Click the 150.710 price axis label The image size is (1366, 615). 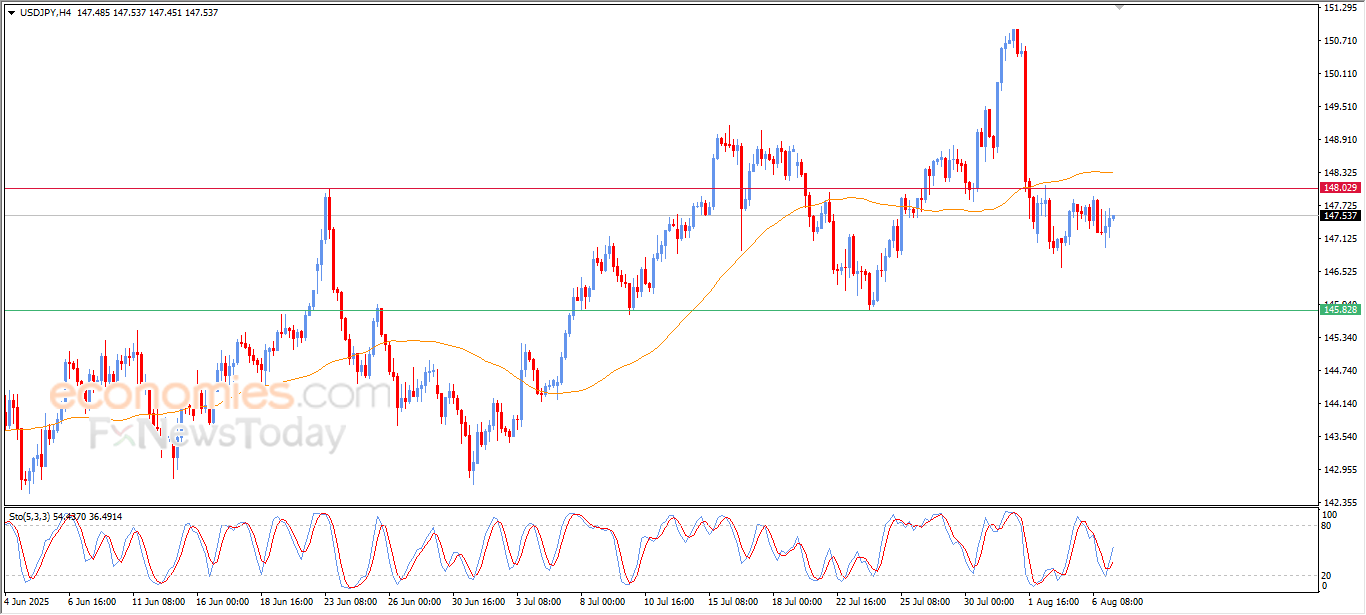click(1340, 41)
